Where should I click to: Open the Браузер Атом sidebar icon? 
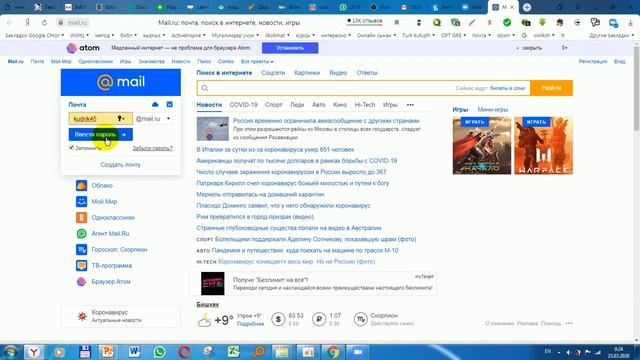point(81,282)
